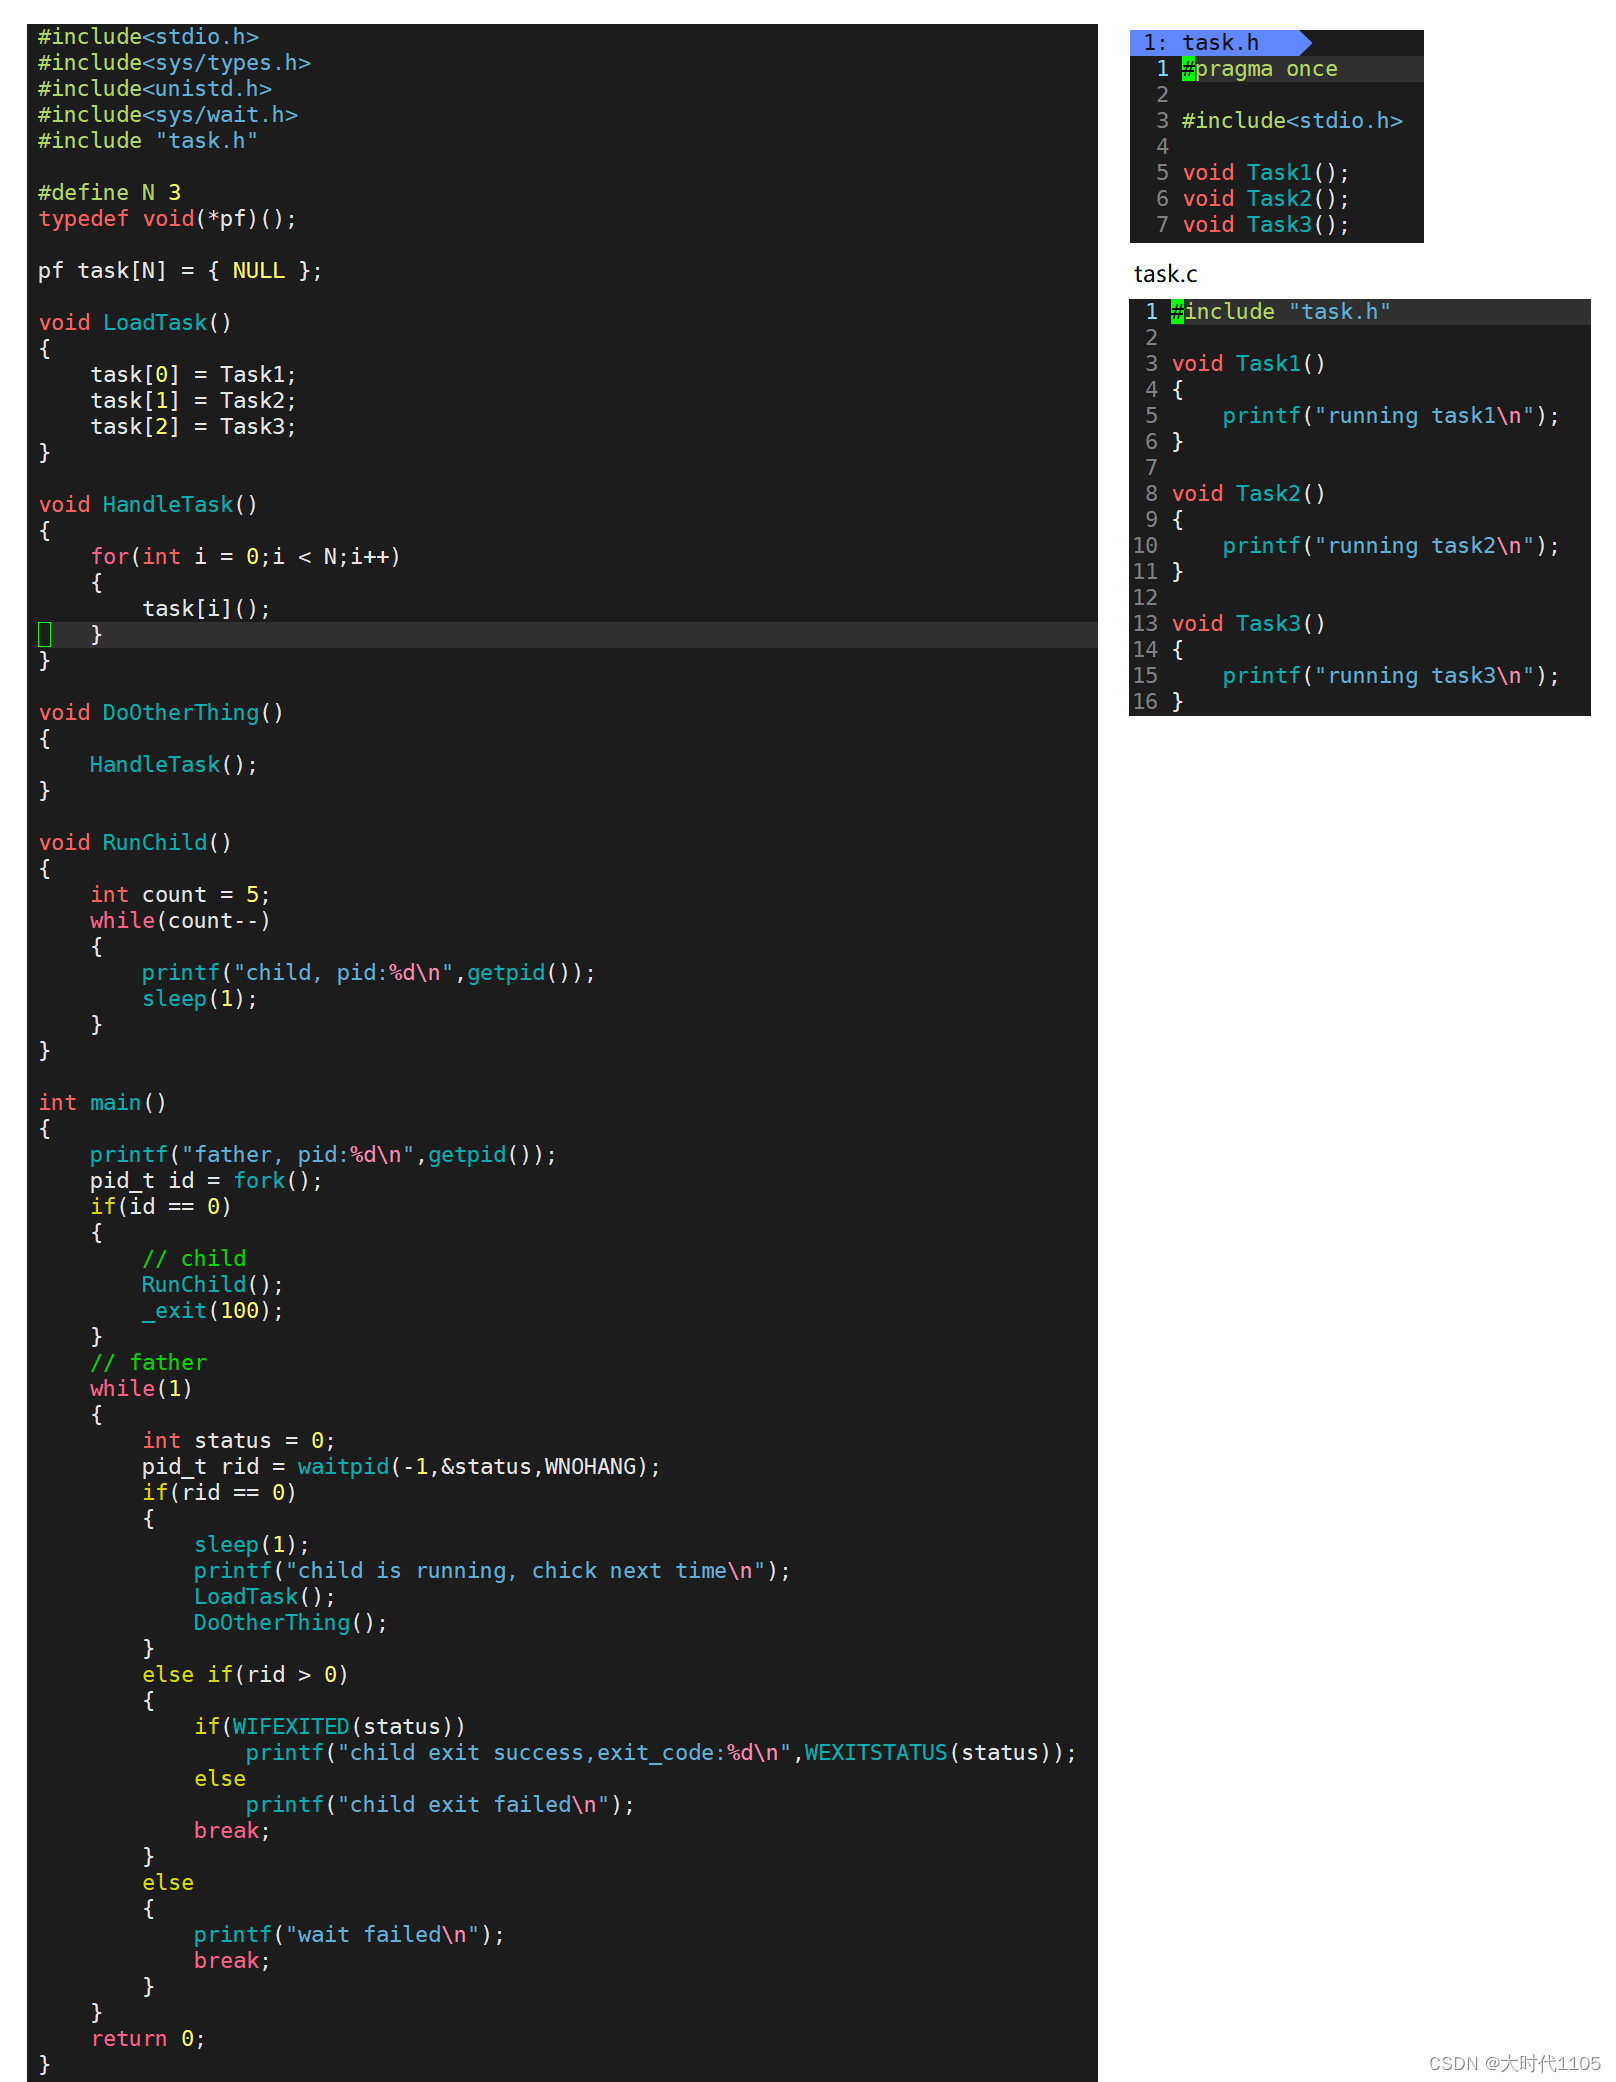Click the 'void RunChild()' function header
Image resolution: width=1616 pixels, height=2082 pixels.
(135, 843)
